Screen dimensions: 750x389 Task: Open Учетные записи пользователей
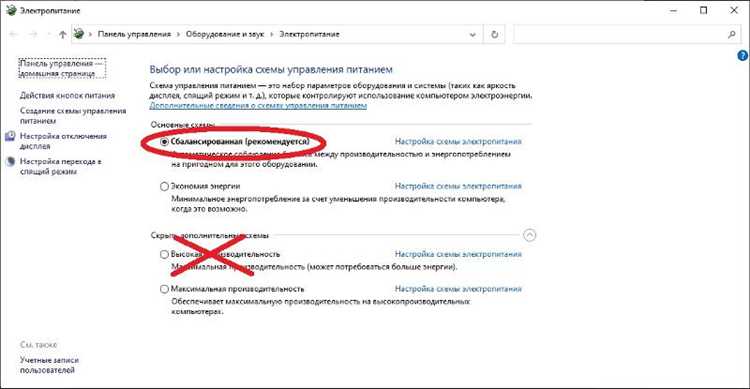(49, 365)
